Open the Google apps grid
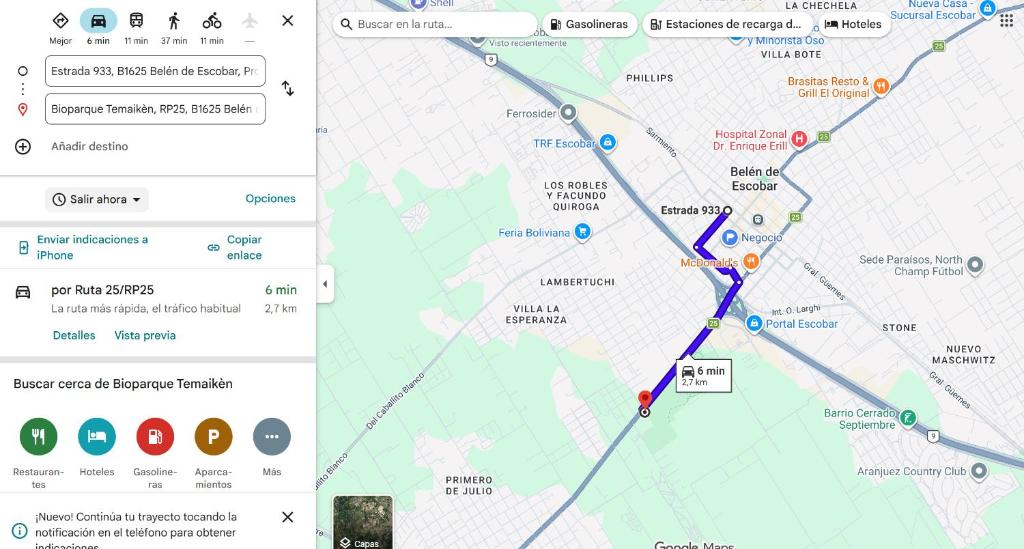1024x549 pixels. coord(1006,22)
